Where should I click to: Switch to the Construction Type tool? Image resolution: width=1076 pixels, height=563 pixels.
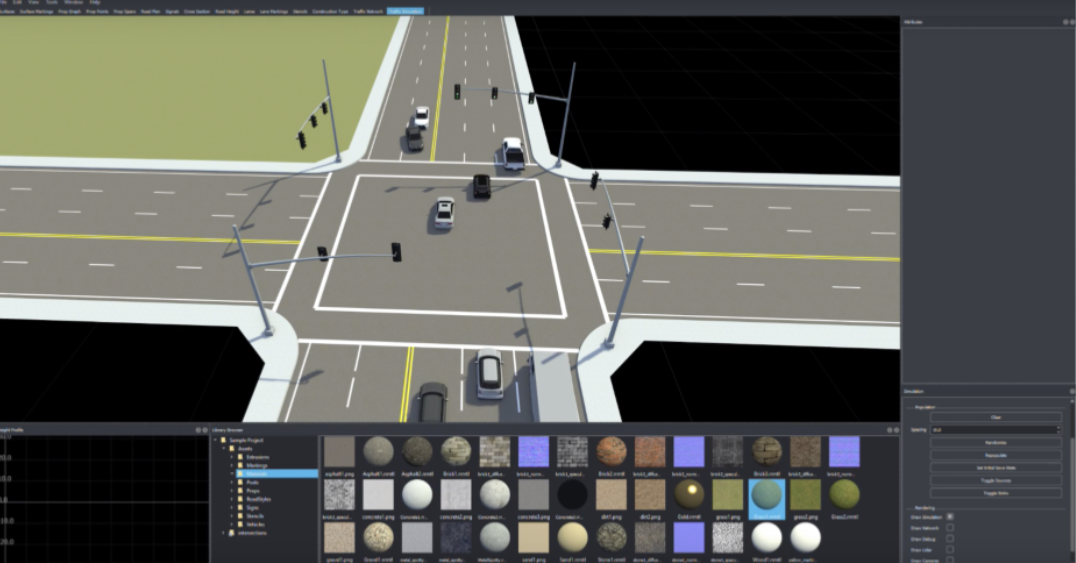330,12
